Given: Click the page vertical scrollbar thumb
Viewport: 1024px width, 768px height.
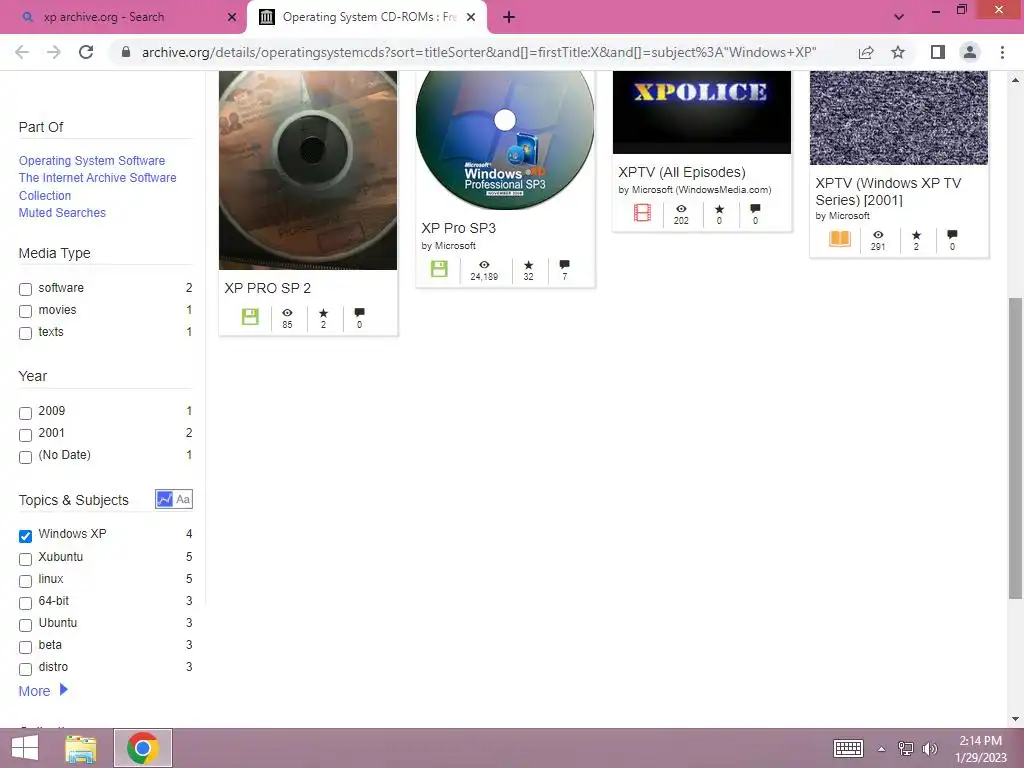Looking at the screenshot, I should 1015,447.
